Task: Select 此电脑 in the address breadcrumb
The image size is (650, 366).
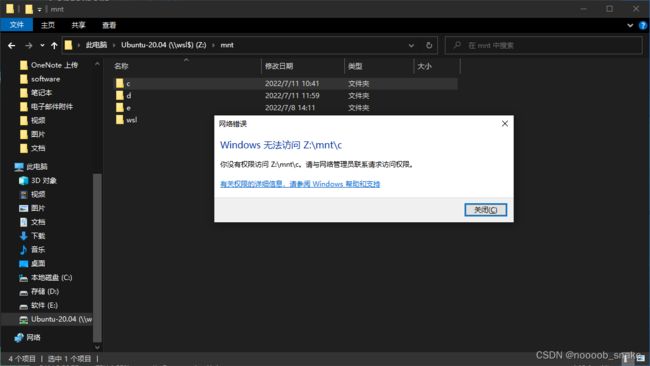Action: point(96,45)
